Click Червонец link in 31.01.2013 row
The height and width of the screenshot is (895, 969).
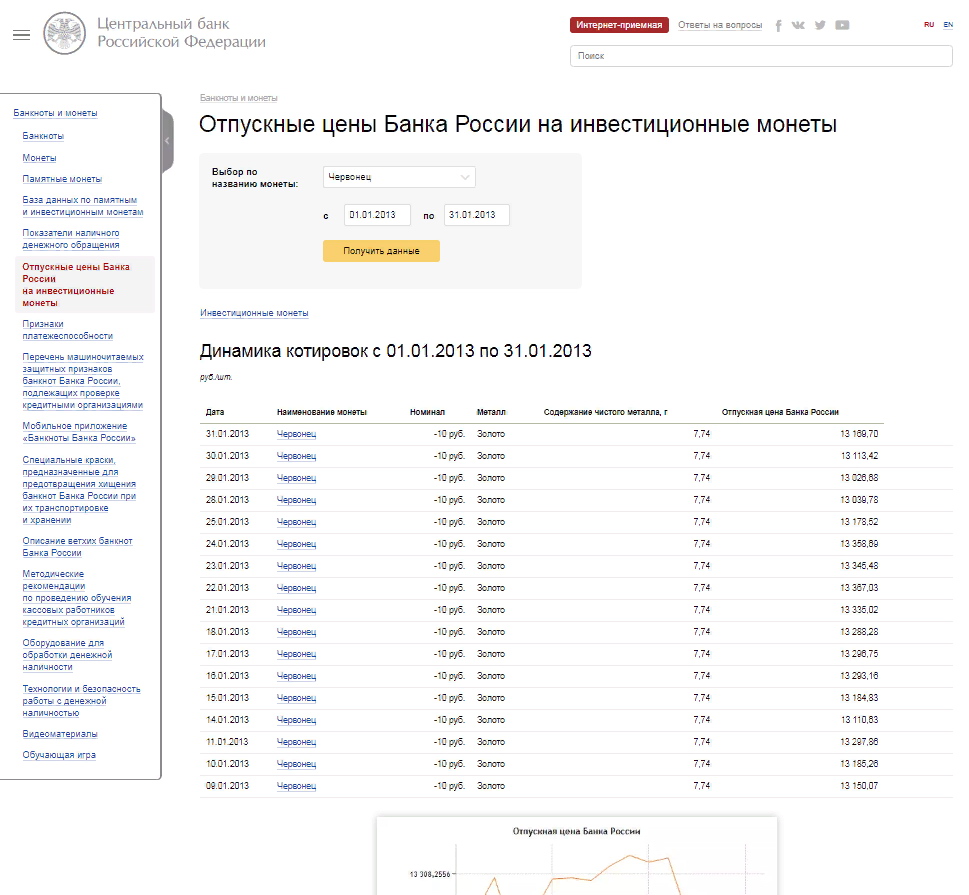coord(296,434)
